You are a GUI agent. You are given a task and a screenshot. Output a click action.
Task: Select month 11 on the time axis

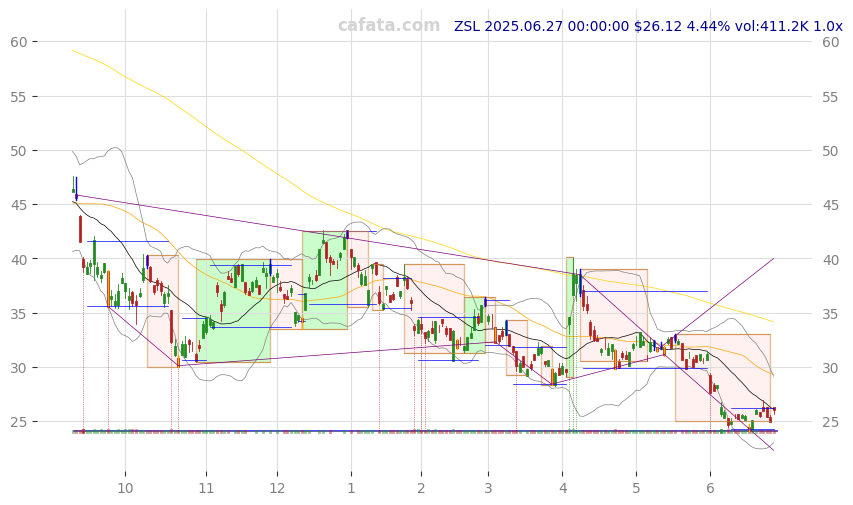(x=206, y=488)
